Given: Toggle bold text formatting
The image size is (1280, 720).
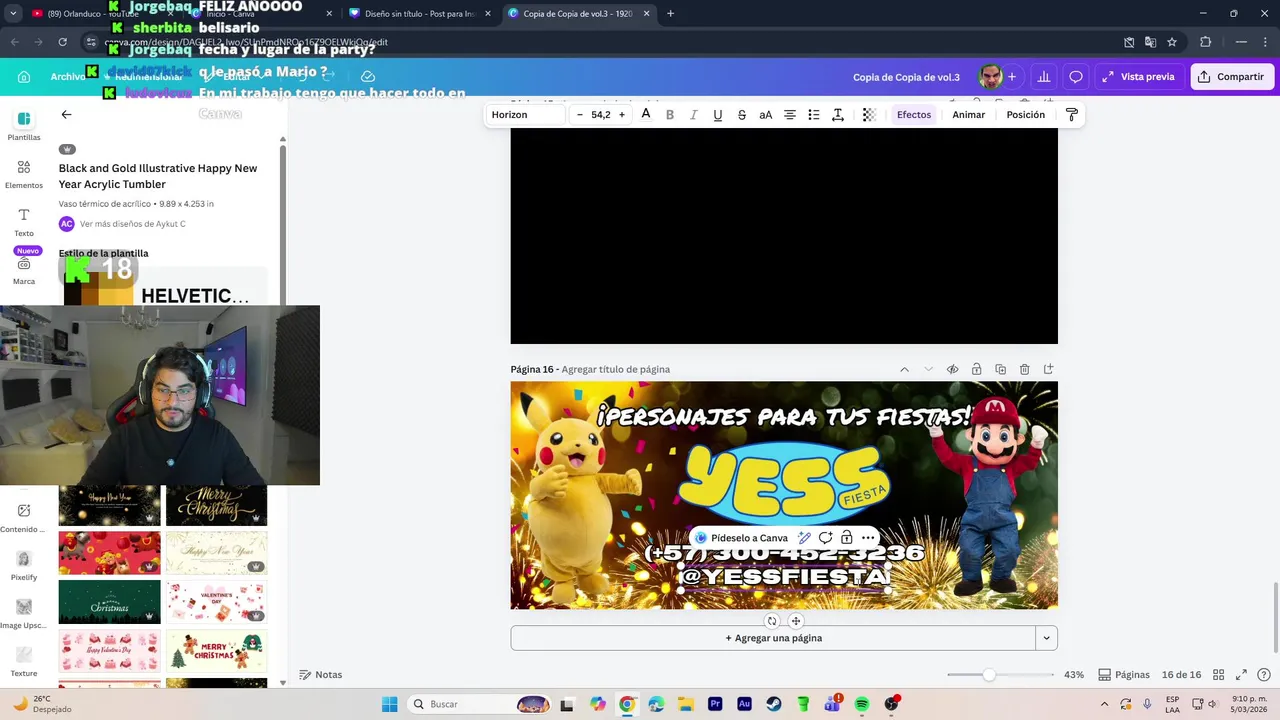Looking at the screenshot, I should coord(670,115).
